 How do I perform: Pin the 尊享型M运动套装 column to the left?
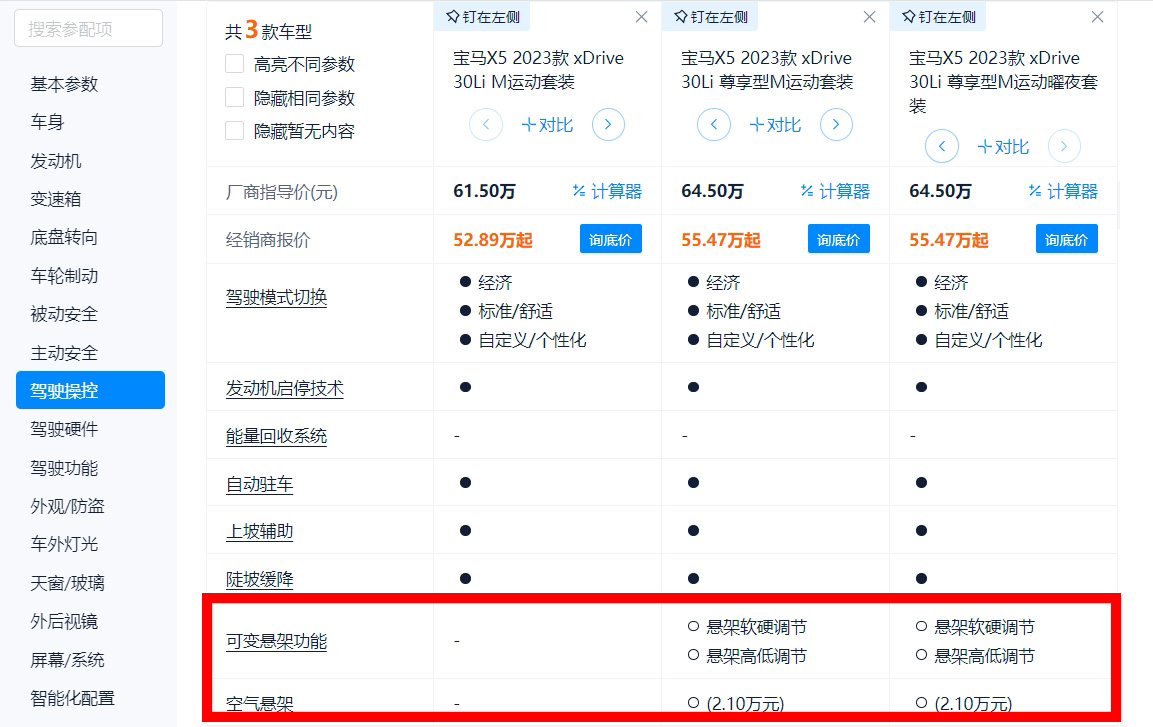[x=710, y=16]
